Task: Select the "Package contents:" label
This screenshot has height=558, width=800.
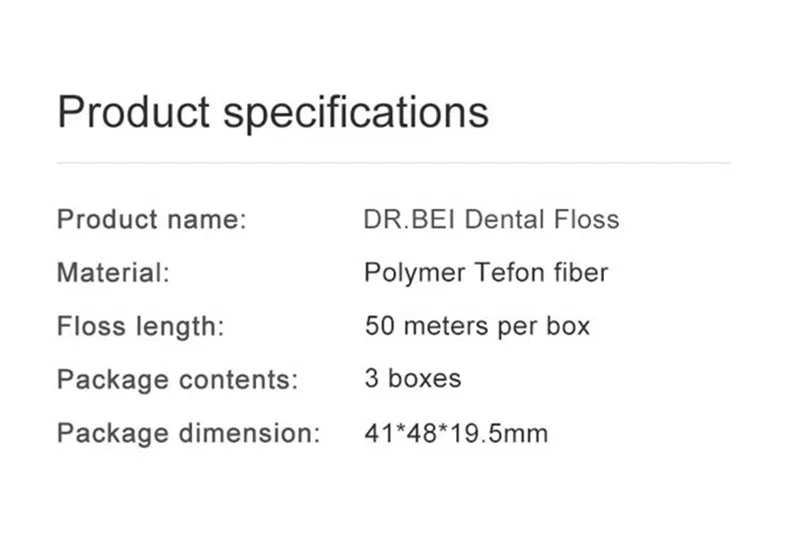Action: (177, 380)
